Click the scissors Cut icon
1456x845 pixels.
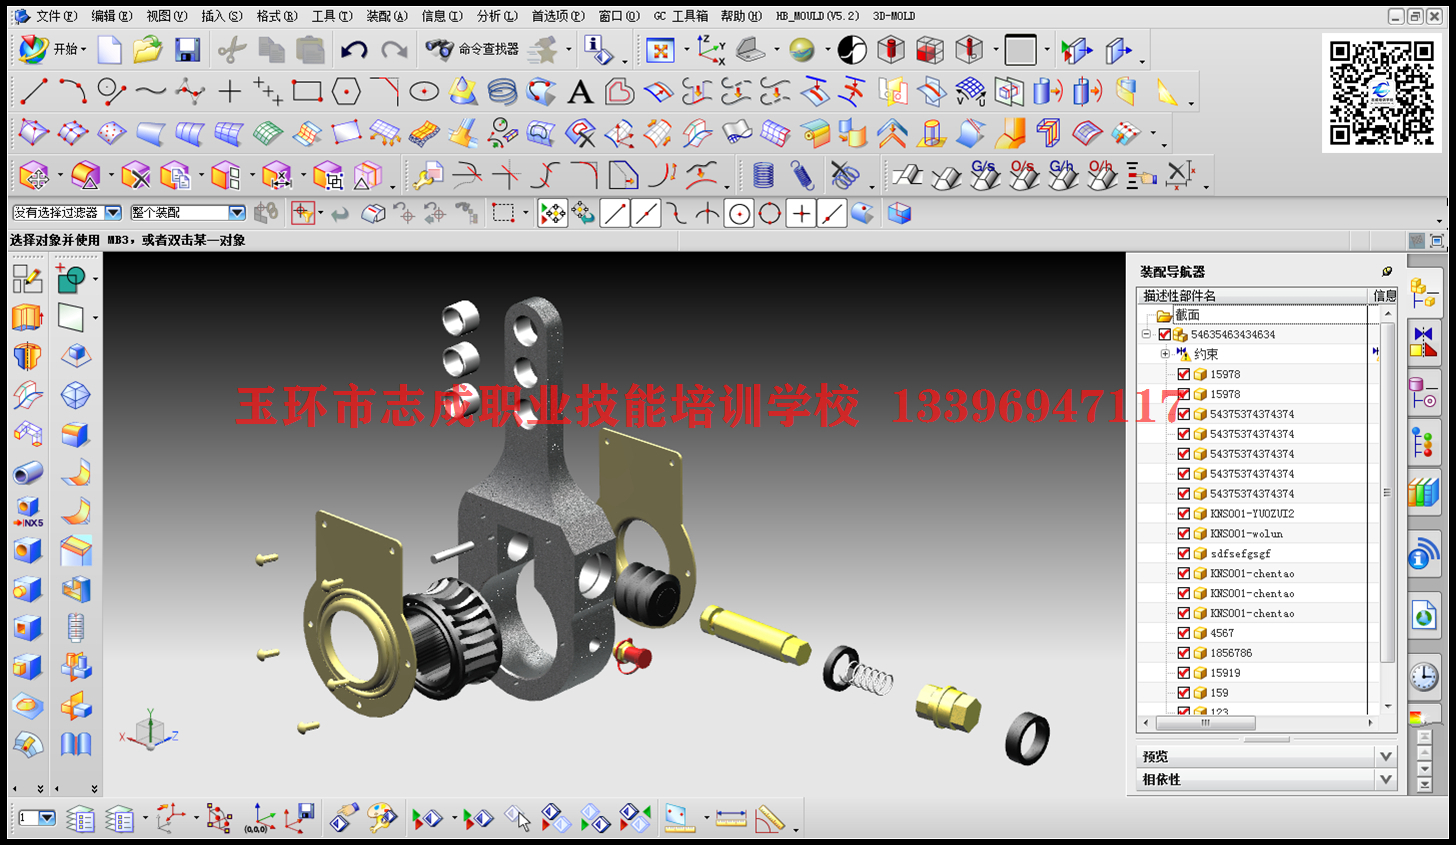click(232, 50)
